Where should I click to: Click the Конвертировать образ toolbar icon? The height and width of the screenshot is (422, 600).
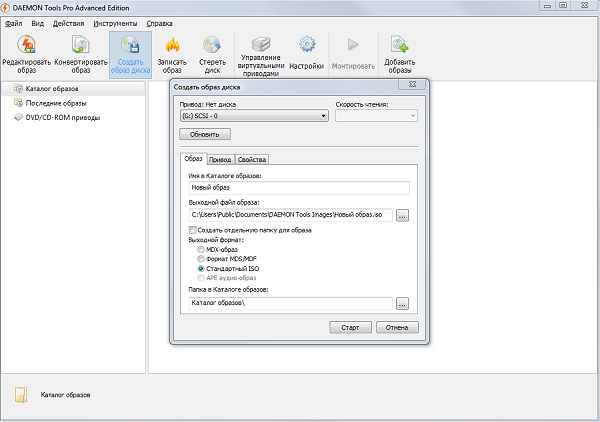[x=79, y=46]
